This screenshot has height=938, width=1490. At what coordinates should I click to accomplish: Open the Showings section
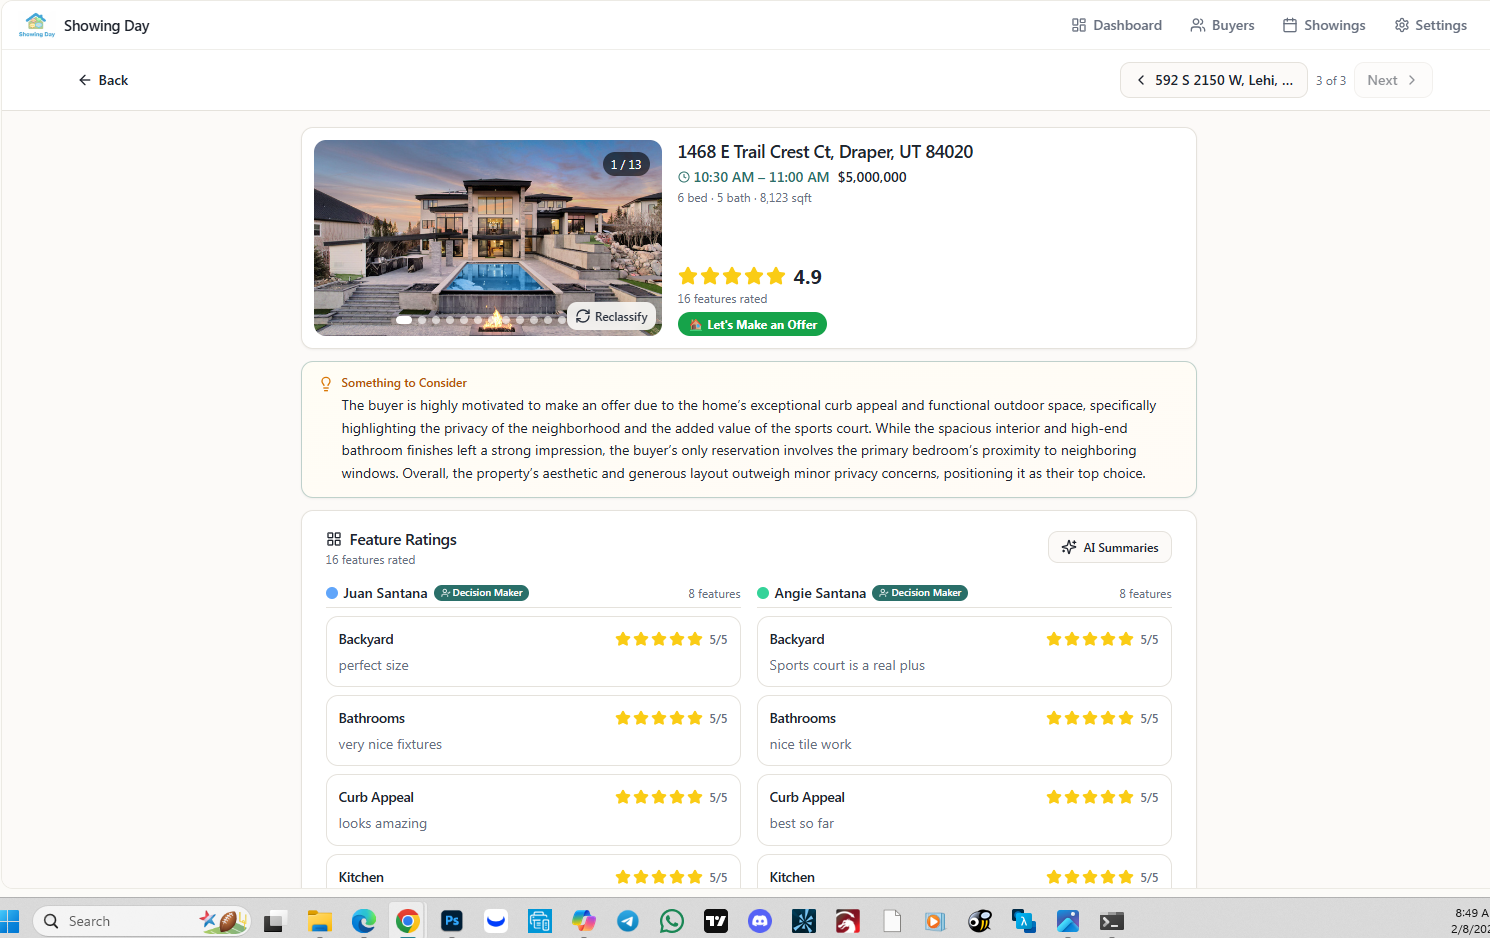click(1323, 25)
